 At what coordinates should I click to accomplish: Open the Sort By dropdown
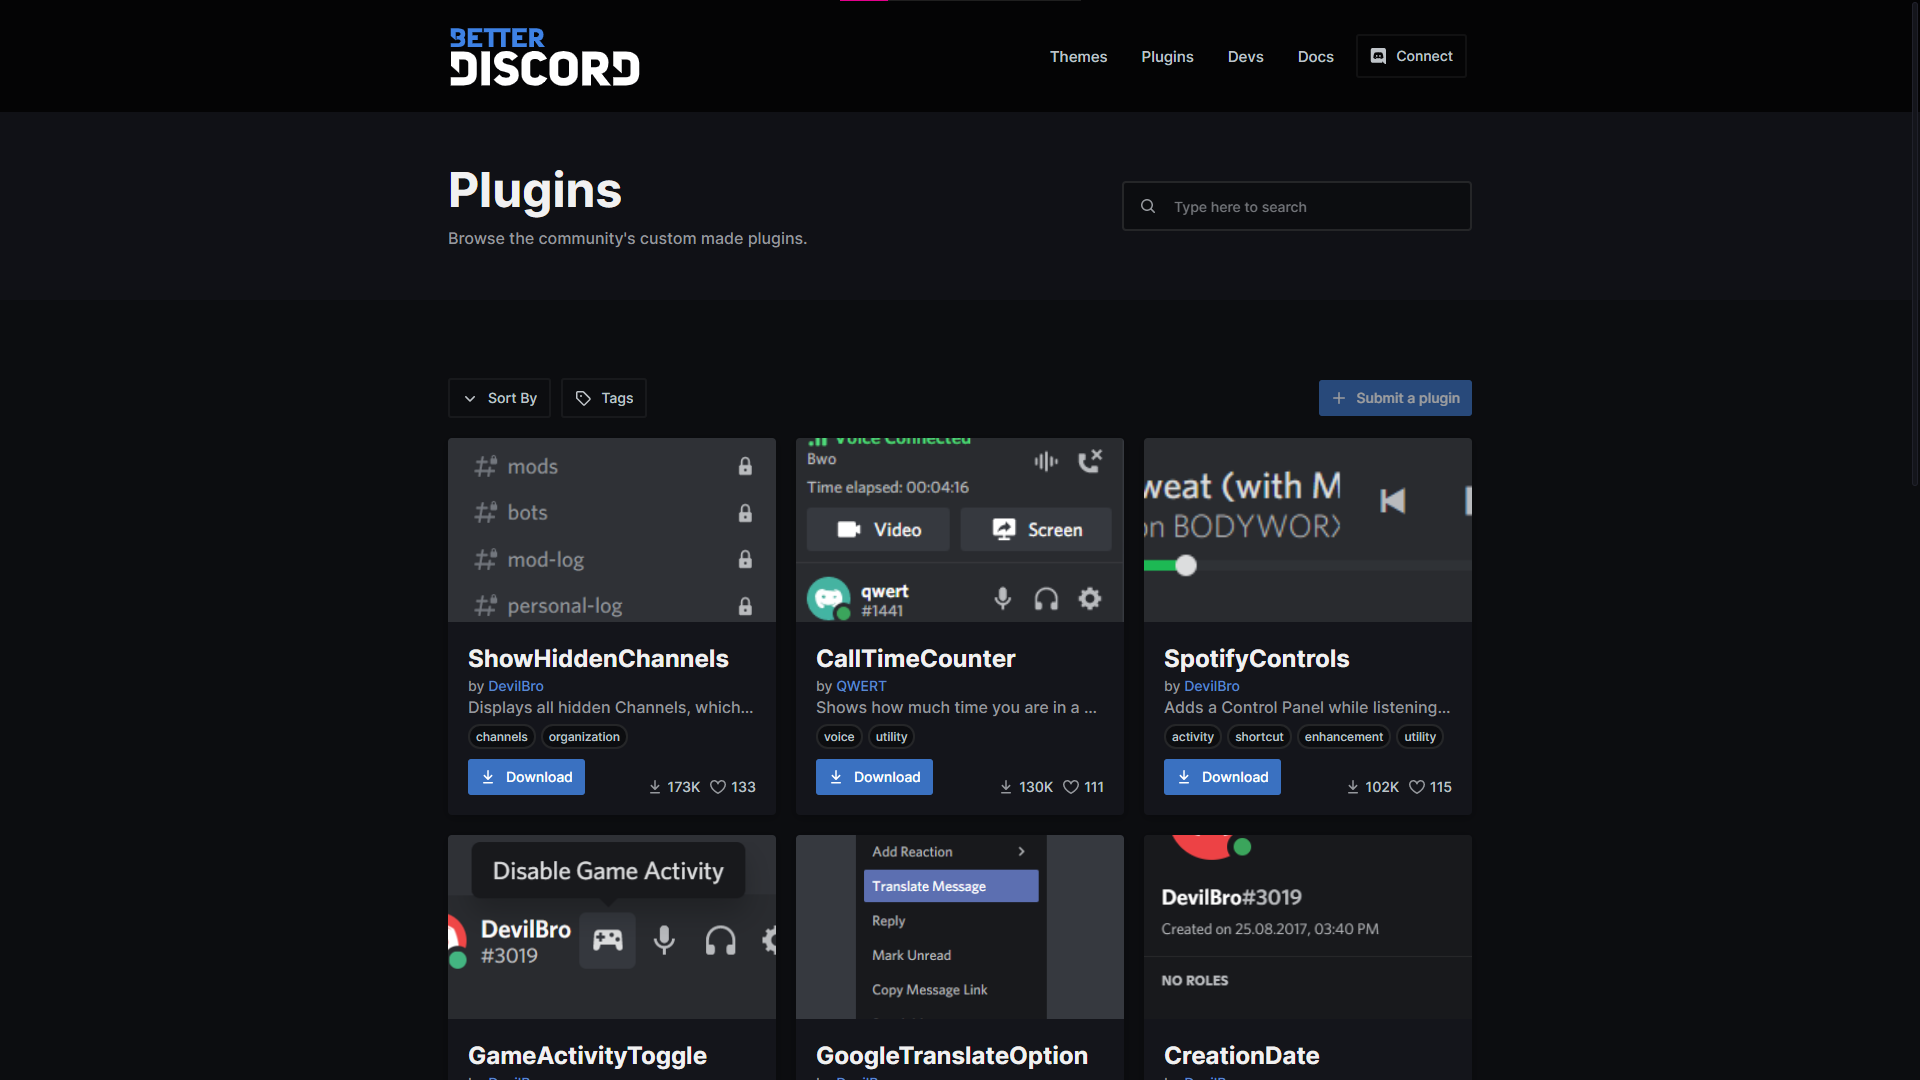click(499, 398)
